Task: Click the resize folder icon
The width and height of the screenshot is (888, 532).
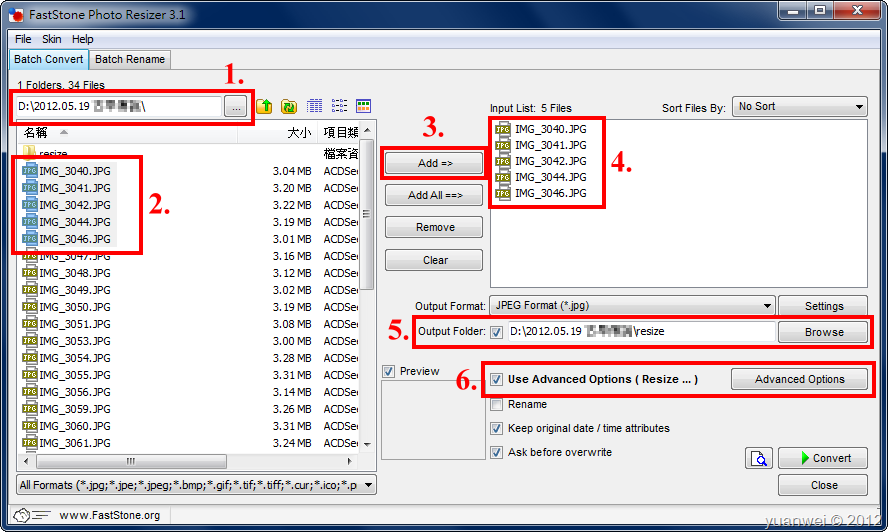Action: 29,152
